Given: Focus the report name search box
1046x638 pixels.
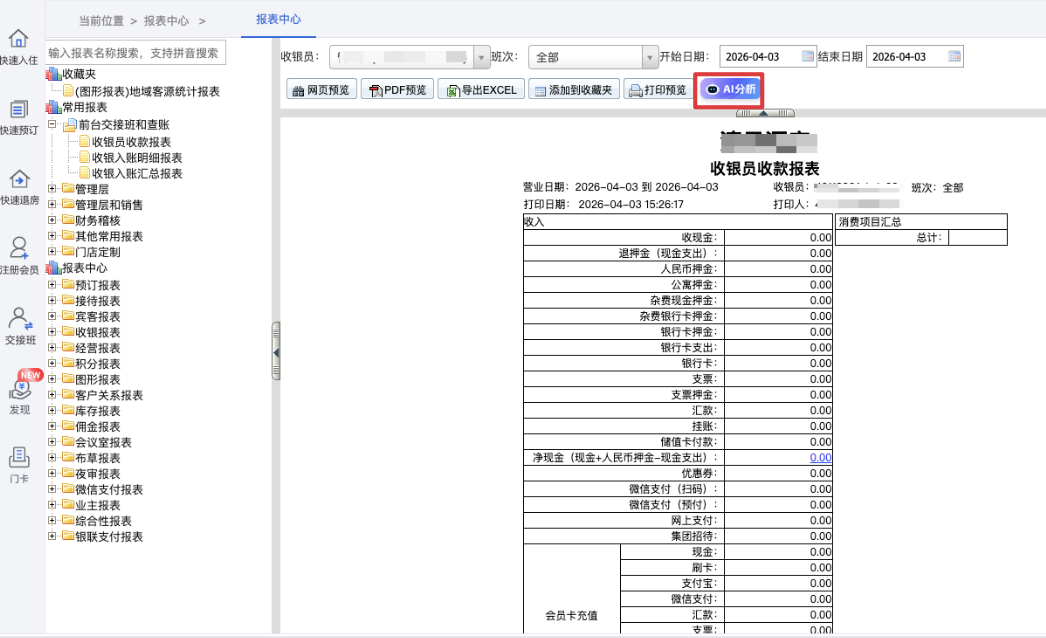Looking at the screenshot, I should [x=136, y=53].
